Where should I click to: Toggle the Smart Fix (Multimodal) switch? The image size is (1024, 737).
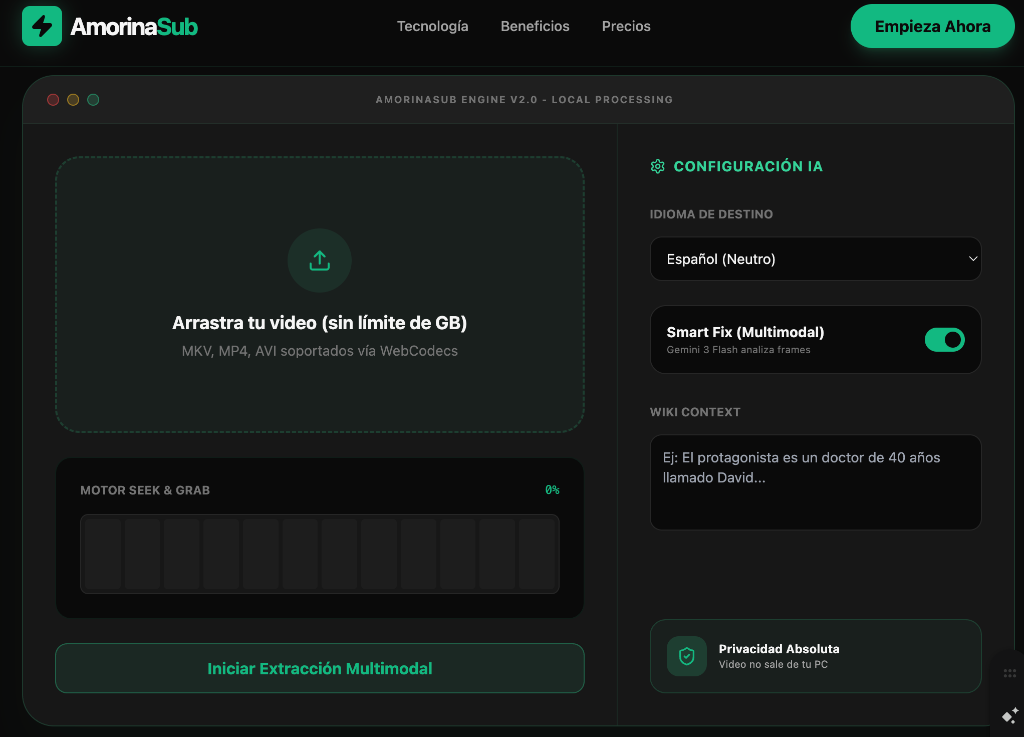click(x=944, y=339)
